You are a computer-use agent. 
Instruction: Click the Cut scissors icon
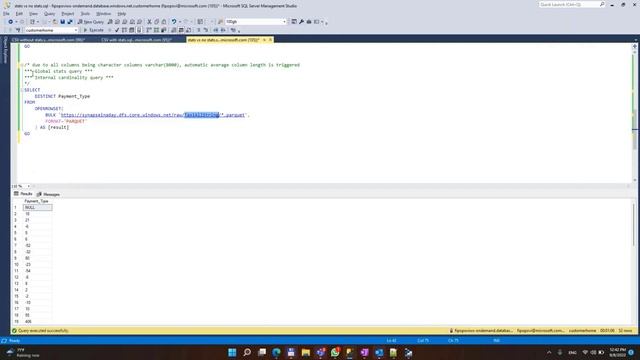click(x=149, y=22)
